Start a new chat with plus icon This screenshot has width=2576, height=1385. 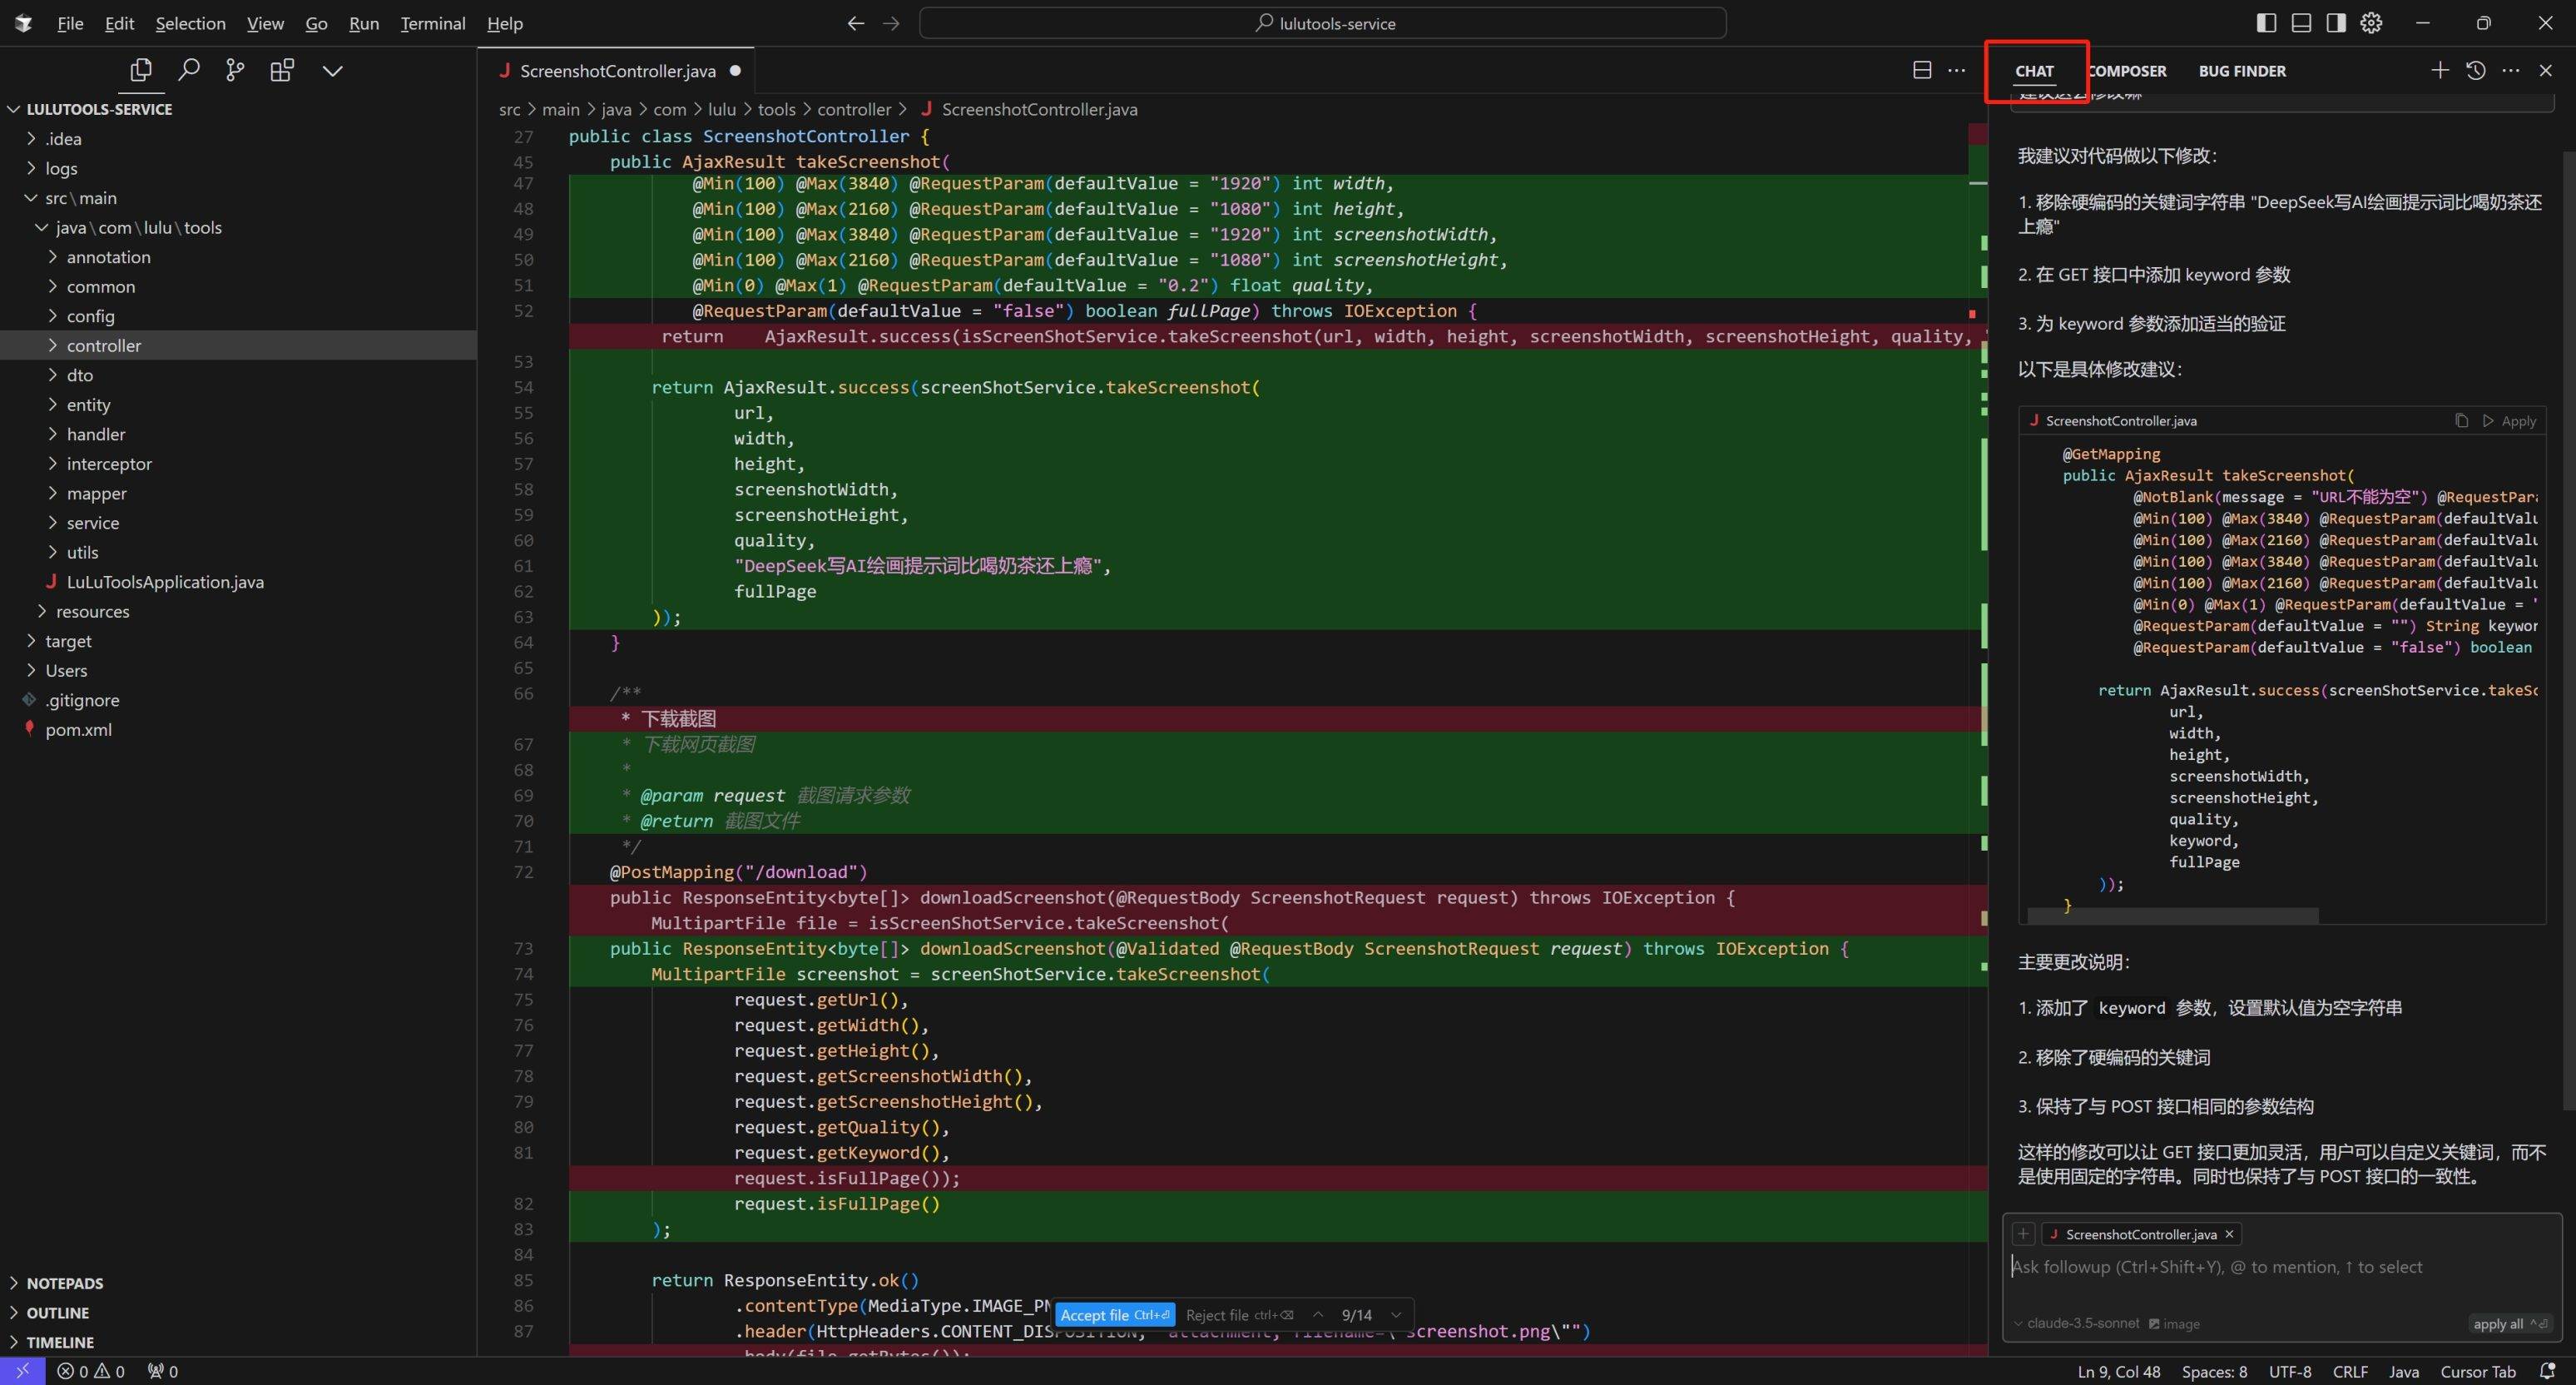[x=2439, y=70]
